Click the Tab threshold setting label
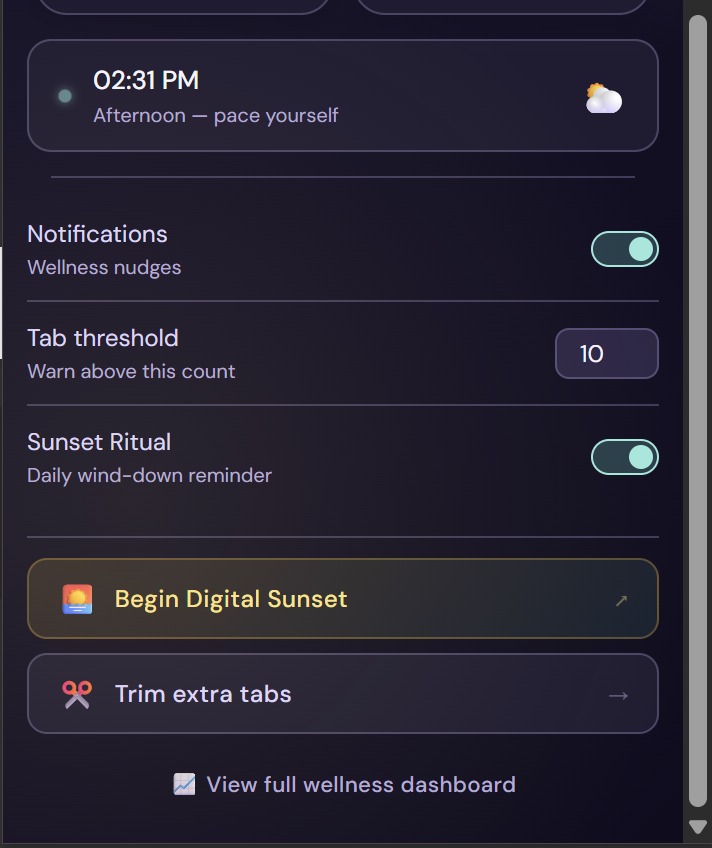This screenshot has width=712, height=848. (x=103, y=338)
